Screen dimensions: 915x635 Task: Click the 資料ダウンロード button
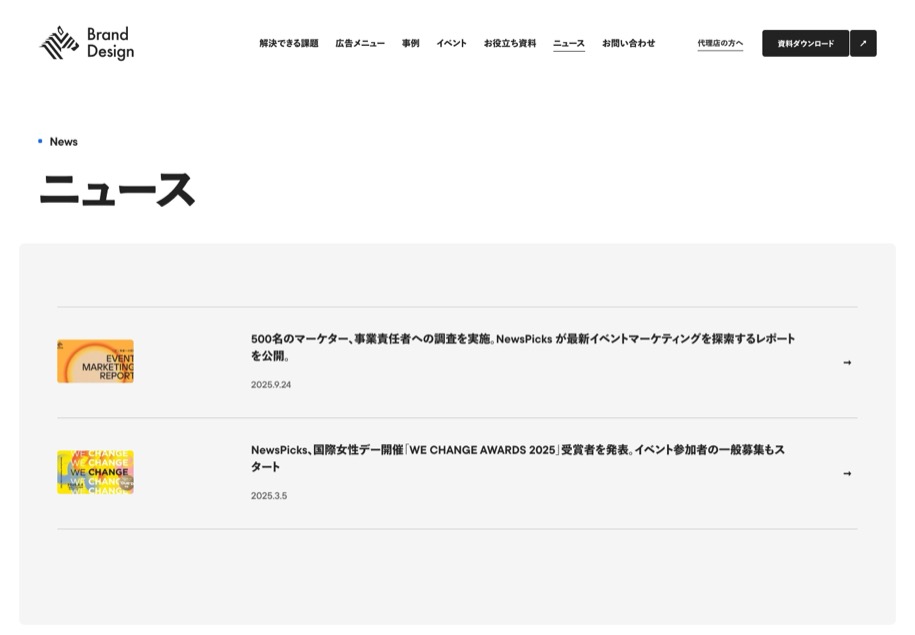coord(805,43)
